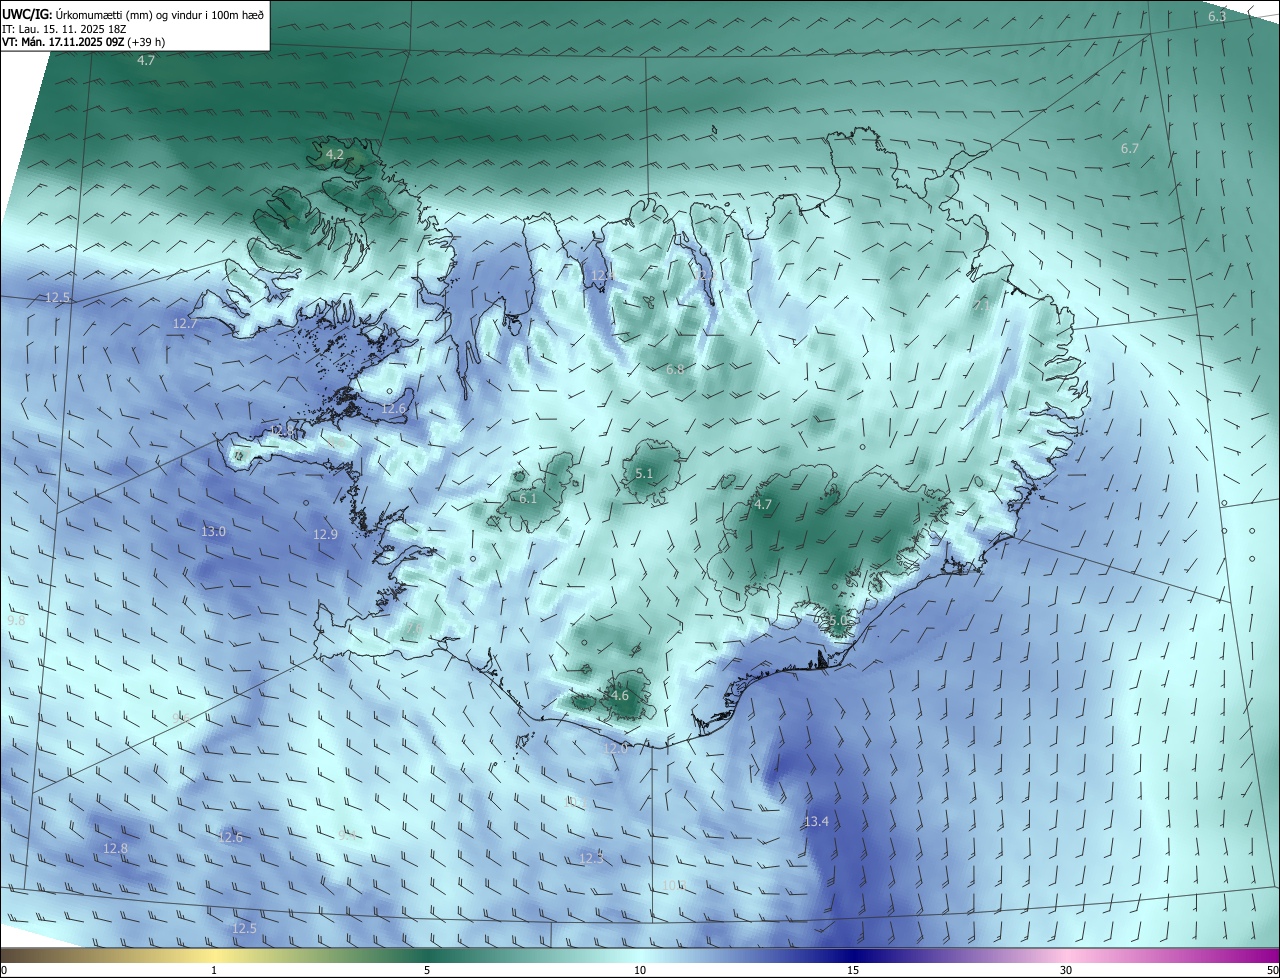Click the 6.1 value inside the glacier outline
Viewport: 1280px width, 978px height.
coord(528,498)
